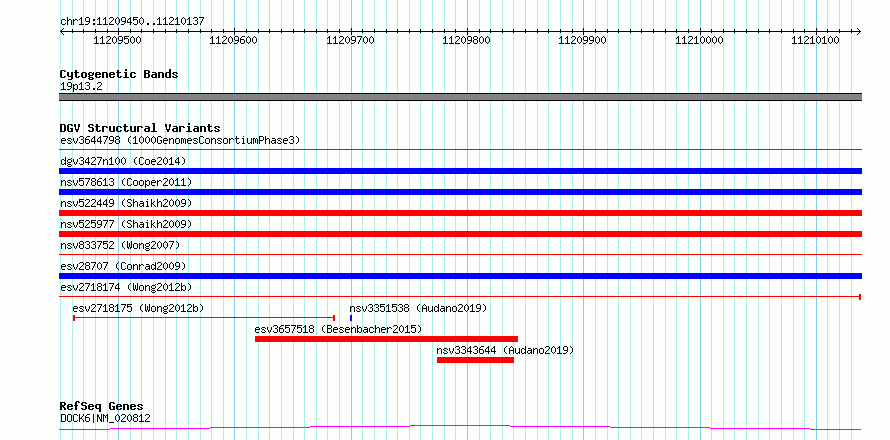The image size is (890, 440).
Task: Select the esv3657518 red variant bar
Action: pos(386,339)
